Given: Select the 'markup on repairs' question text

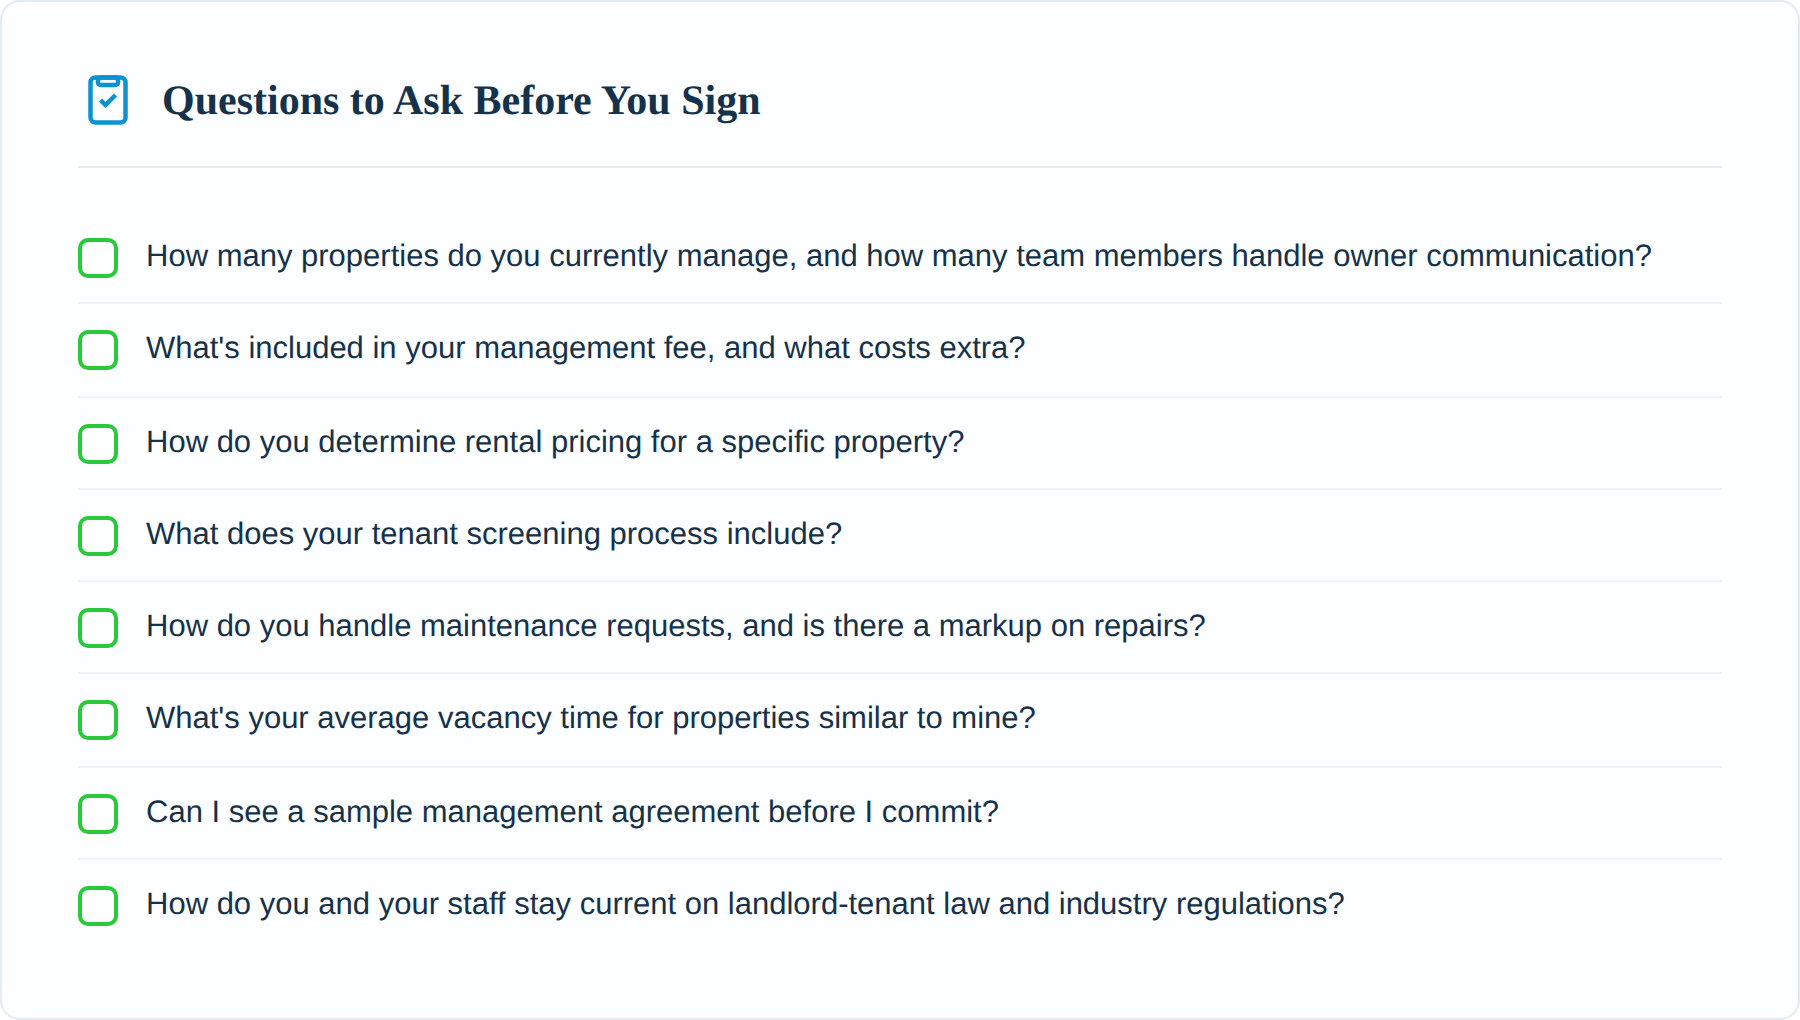Looking at the screenshot, I should pyautogui.click(x=676, y=626).
